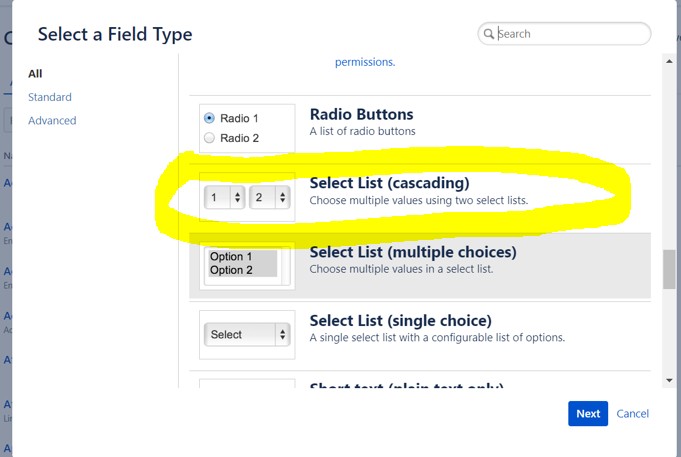Select the Radio 2 radio button

click(209, 138)
